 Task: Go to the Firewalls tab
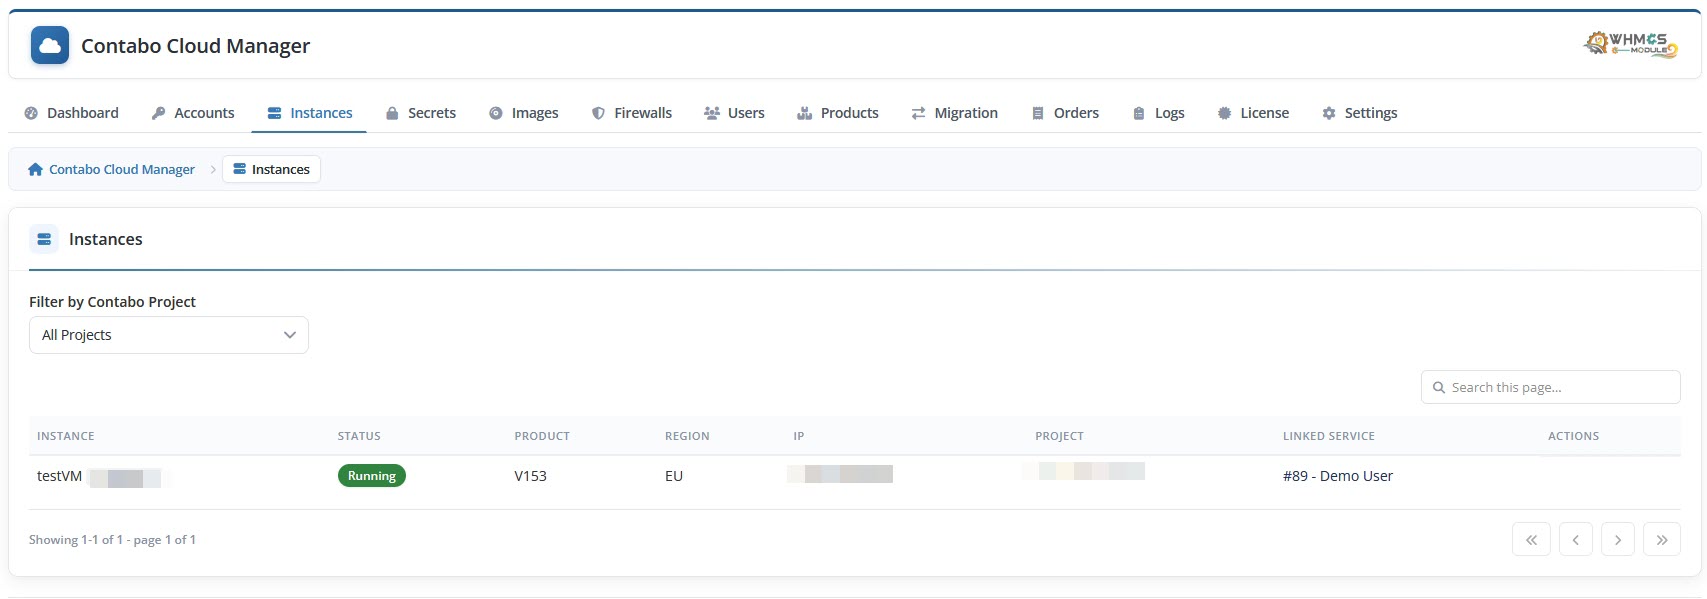pyautogui.click(x=632, y=113)
